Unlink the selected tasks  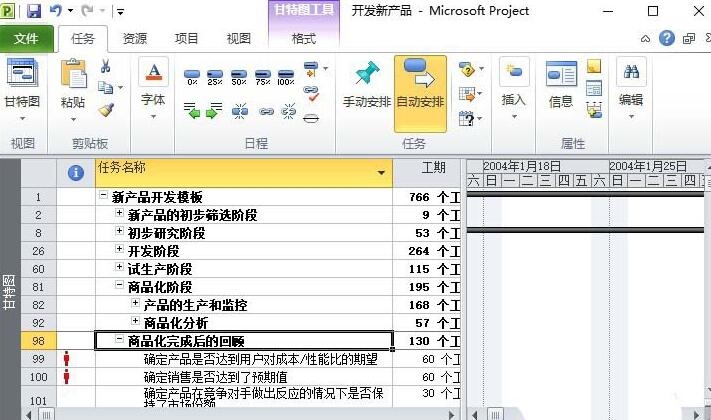pos(289,110)
